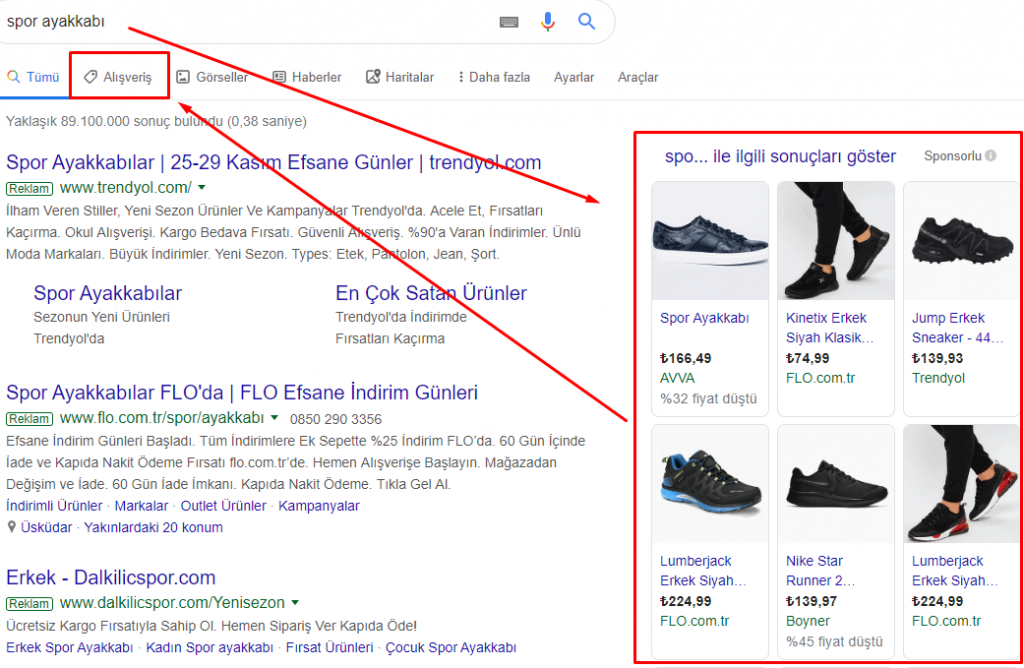Screen dimensions: 1024x668
Task: Open the Daha fazla menu
Action: click(x=493, y=77)
